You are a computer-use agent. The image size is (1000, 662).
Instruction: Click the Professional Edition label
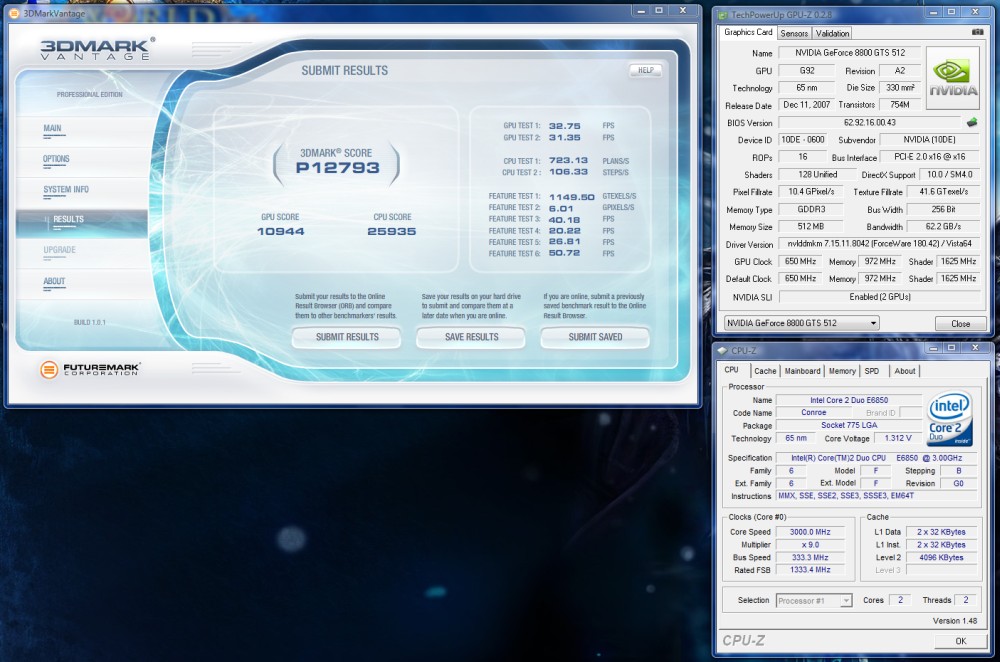(x=89, y=94)
